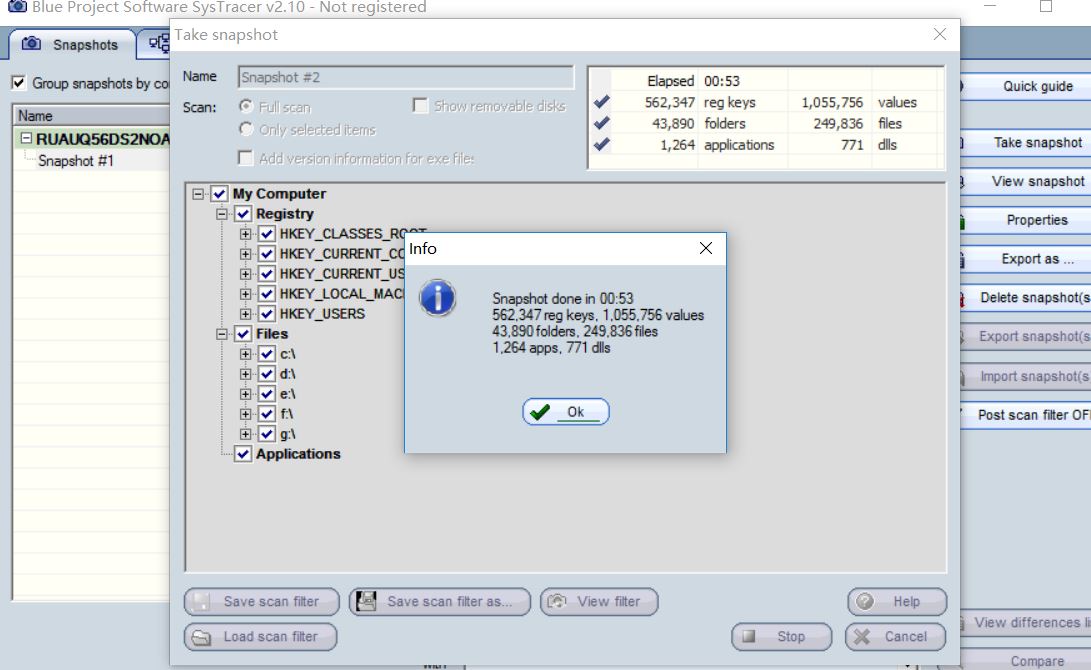Expand the d:\ drive node
The height and width of the screenshot is (670, 1091).
(x=245, y=374)
